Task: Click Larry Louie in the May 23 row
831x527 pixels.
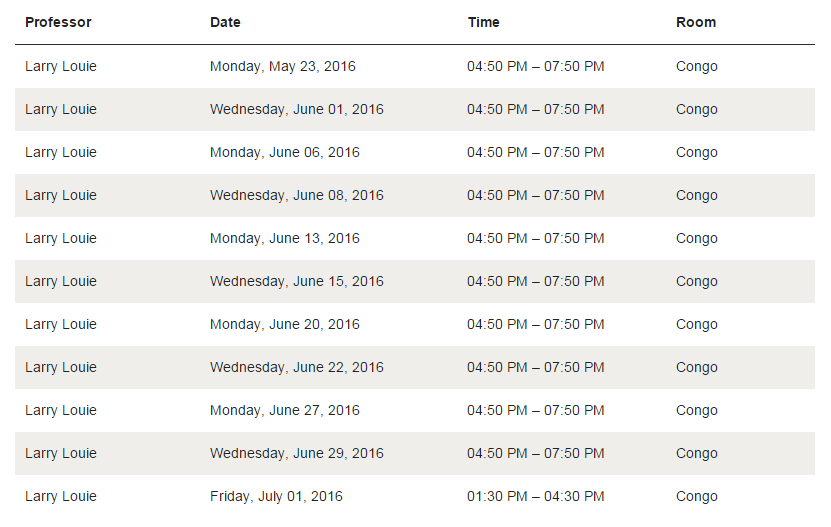Action: (x=61, y=66)
